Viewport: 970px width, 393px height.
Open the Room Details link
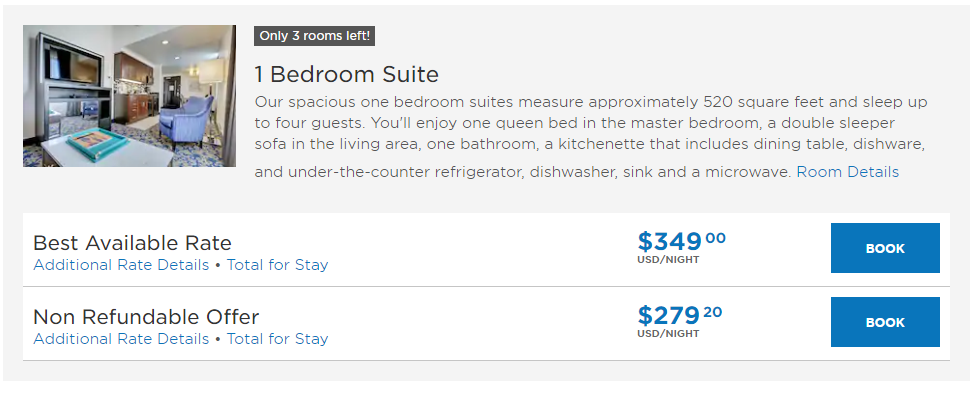pos(848,171)
